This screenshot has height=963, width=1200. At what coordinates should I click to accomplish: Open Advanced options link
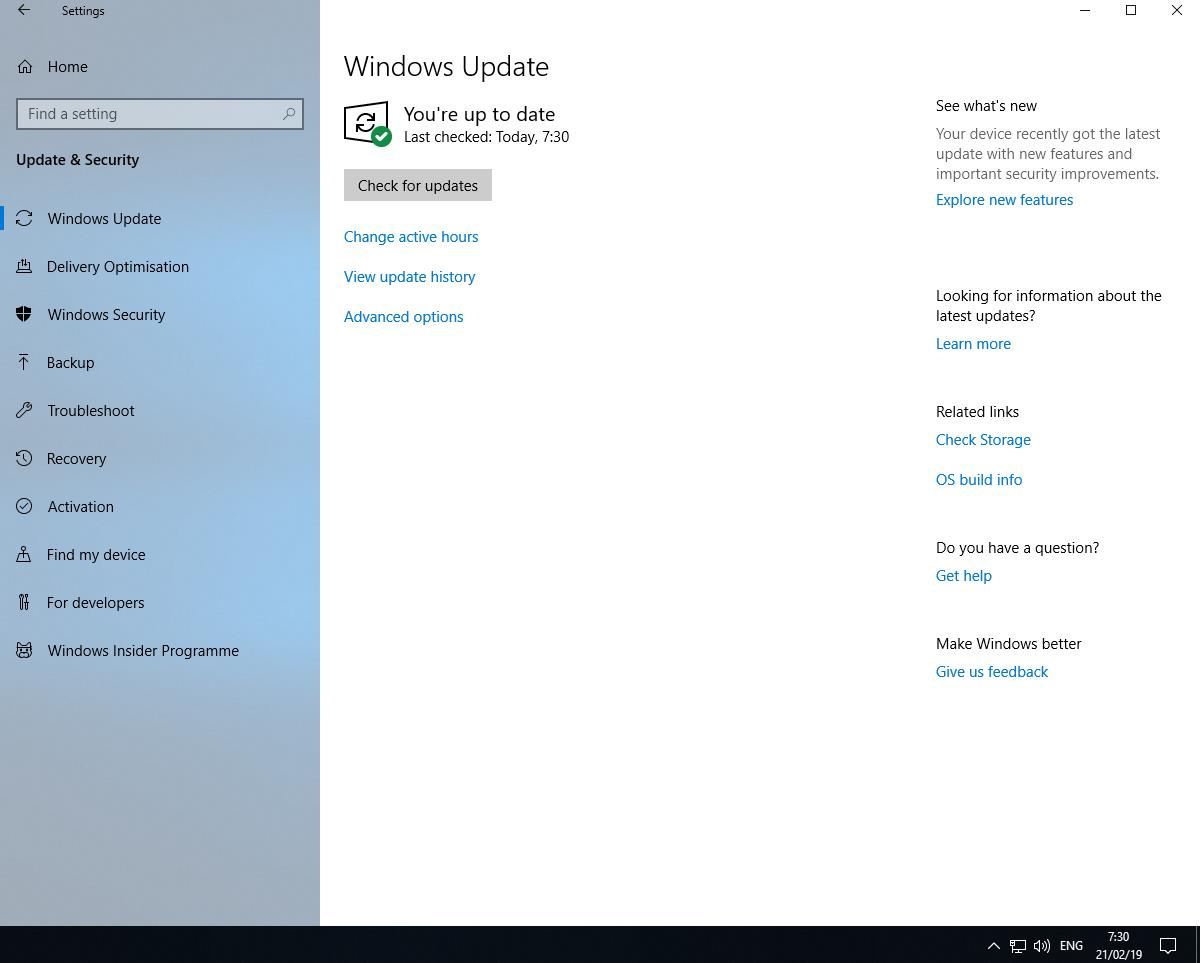[x=403, y=317]
